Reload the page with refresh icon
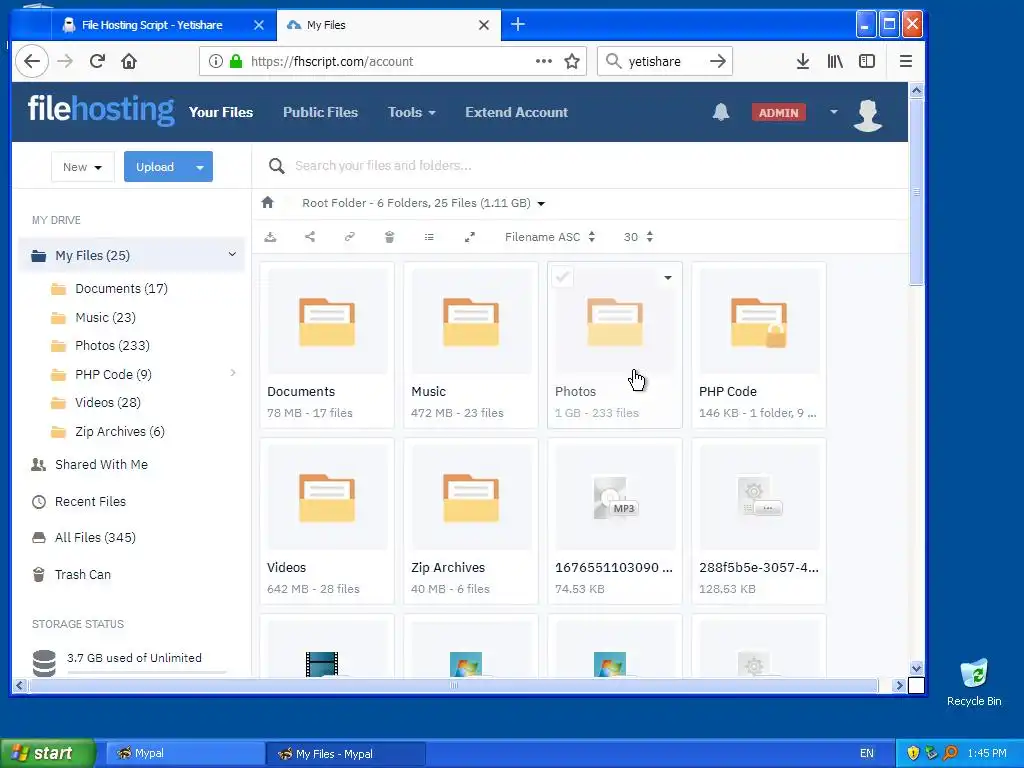1024x768 pixels. [x=97, y=61]
